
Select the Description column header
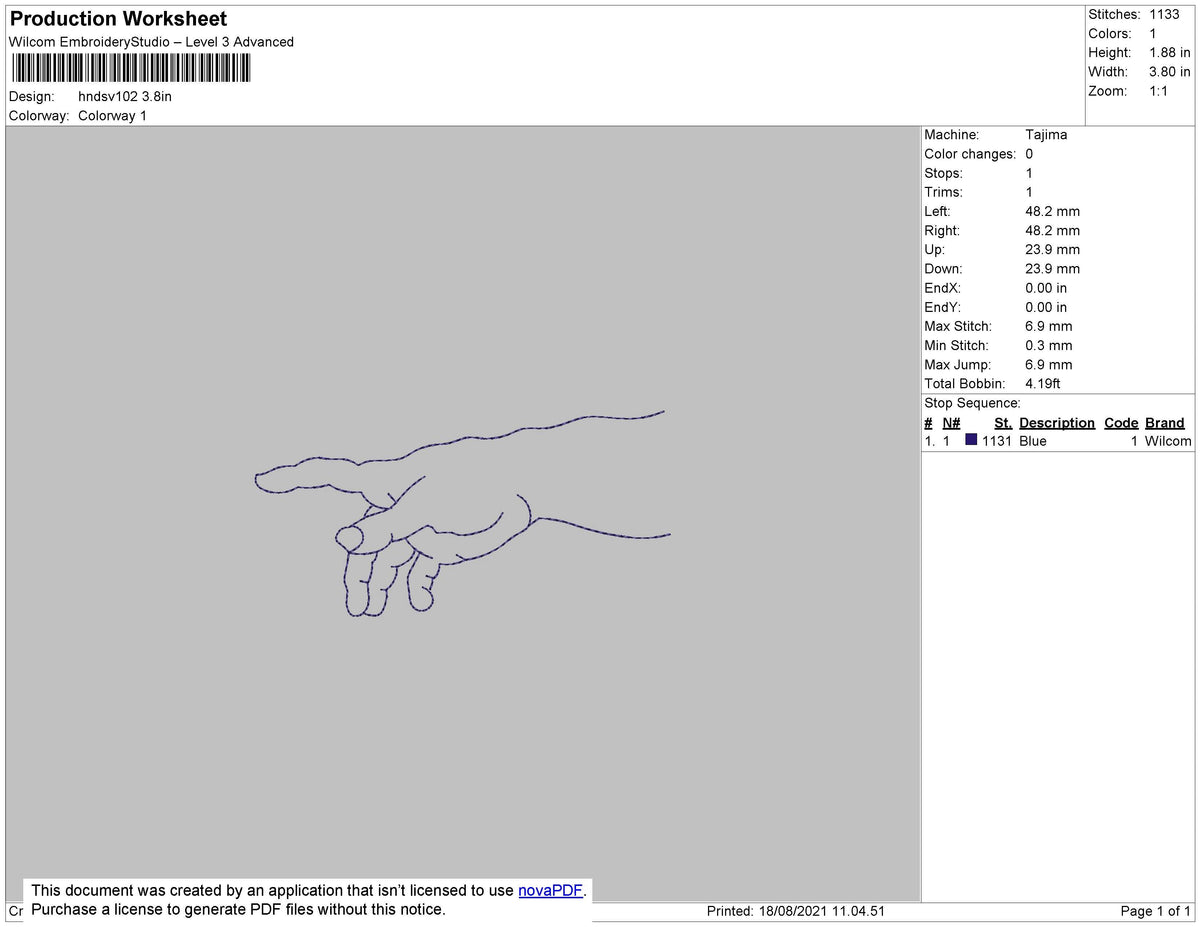(1057, 422)
